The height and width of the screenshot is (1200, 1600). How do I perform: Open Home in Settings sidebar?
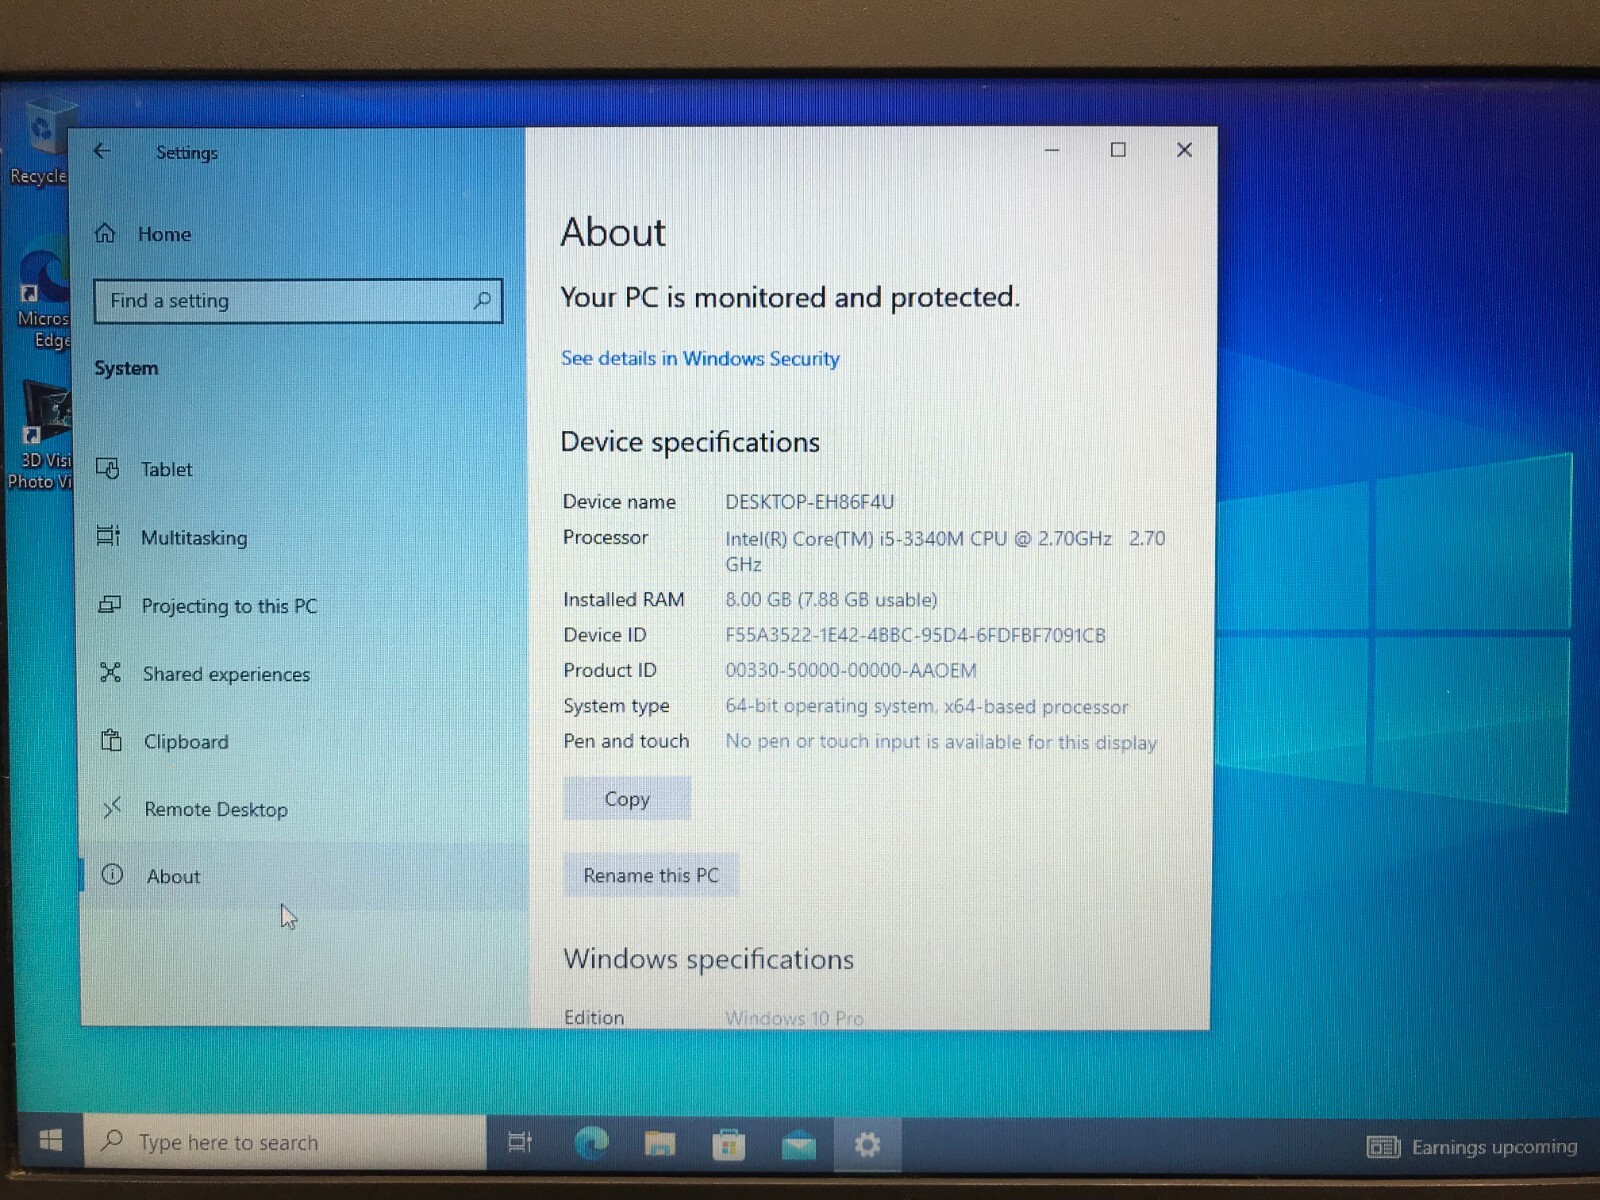(x=165, y=234)
